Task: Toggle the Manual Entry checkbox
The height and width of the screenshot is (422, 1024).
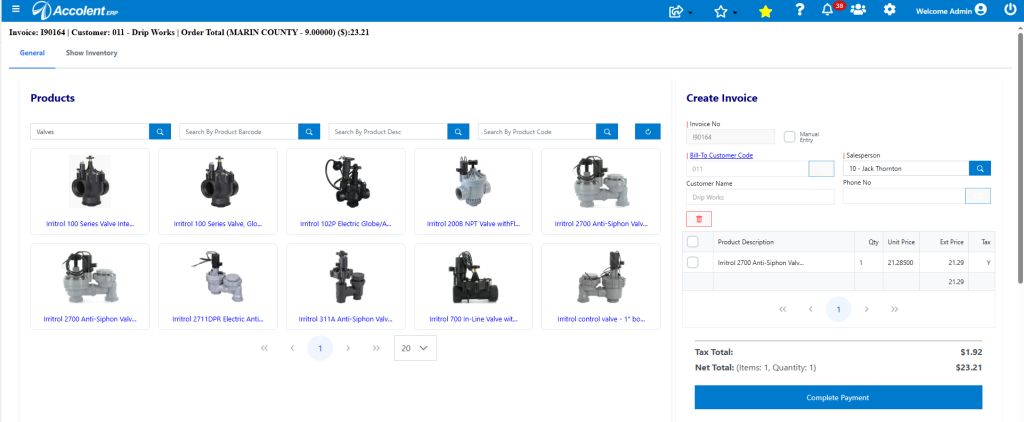Action: pyautogui.click(x=790, y=137)
